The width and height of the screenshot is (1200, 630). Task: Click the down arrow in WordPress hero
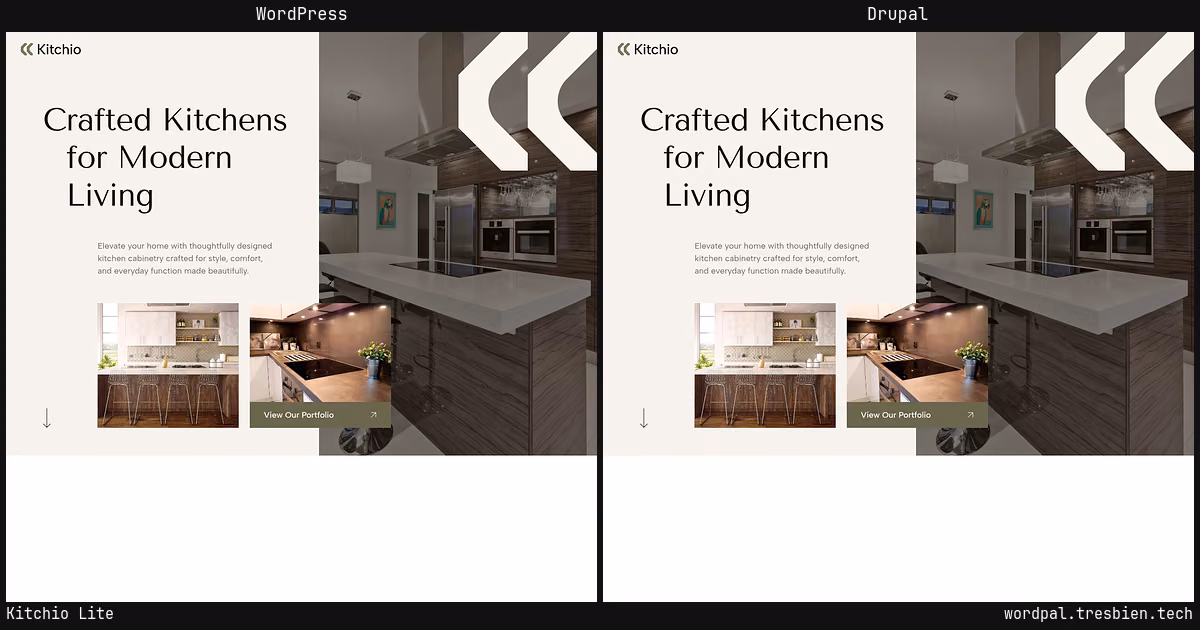pos(46,418)
